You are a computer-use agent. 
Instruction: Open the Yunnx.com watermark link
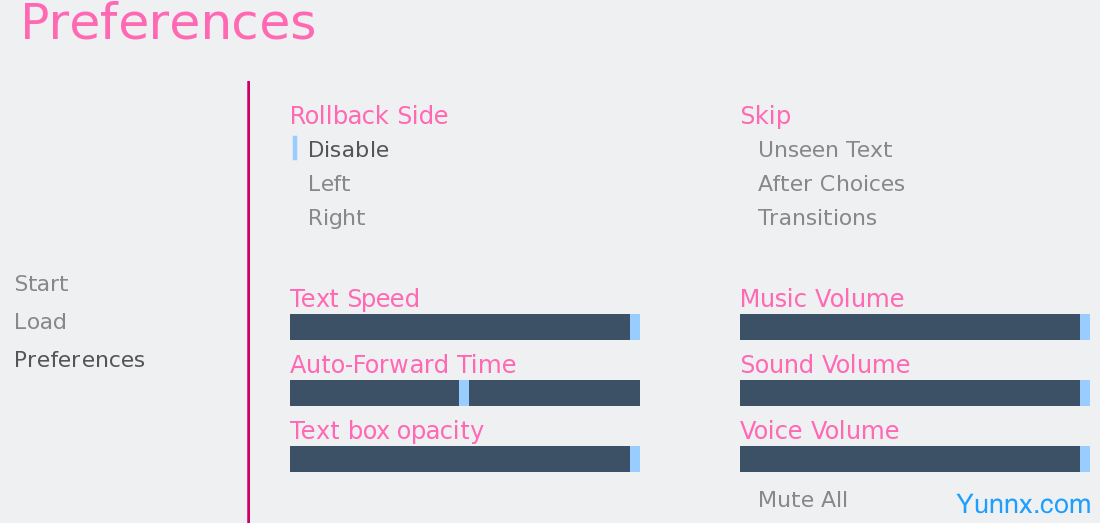click(x=1022, y=504)
